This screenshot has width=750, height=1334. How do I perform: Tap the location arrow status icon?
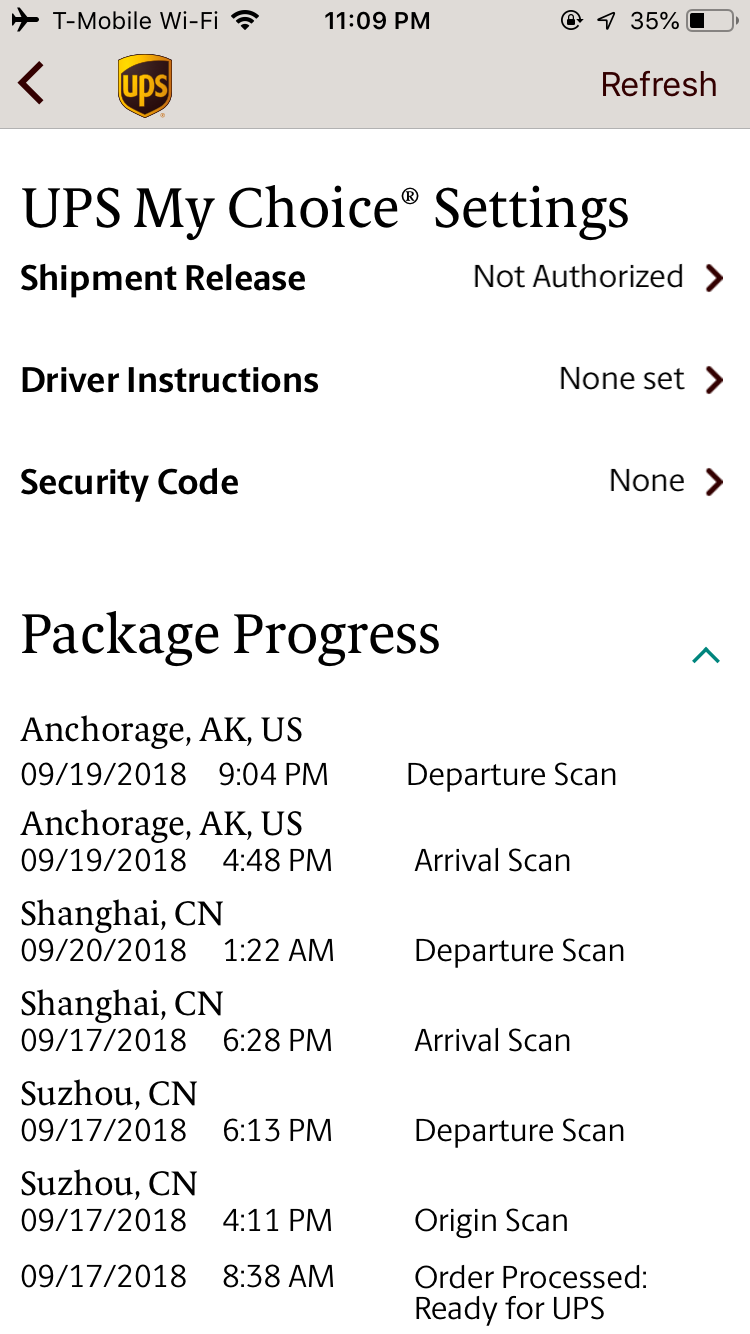tap(606, 20)
